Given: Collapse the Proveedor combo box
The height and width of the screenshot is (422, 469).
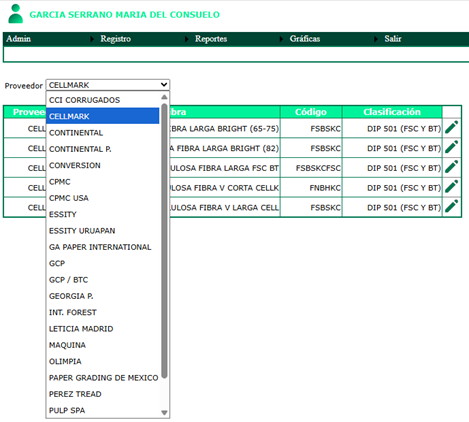Looking at the screenshot, I should [108, 85].
